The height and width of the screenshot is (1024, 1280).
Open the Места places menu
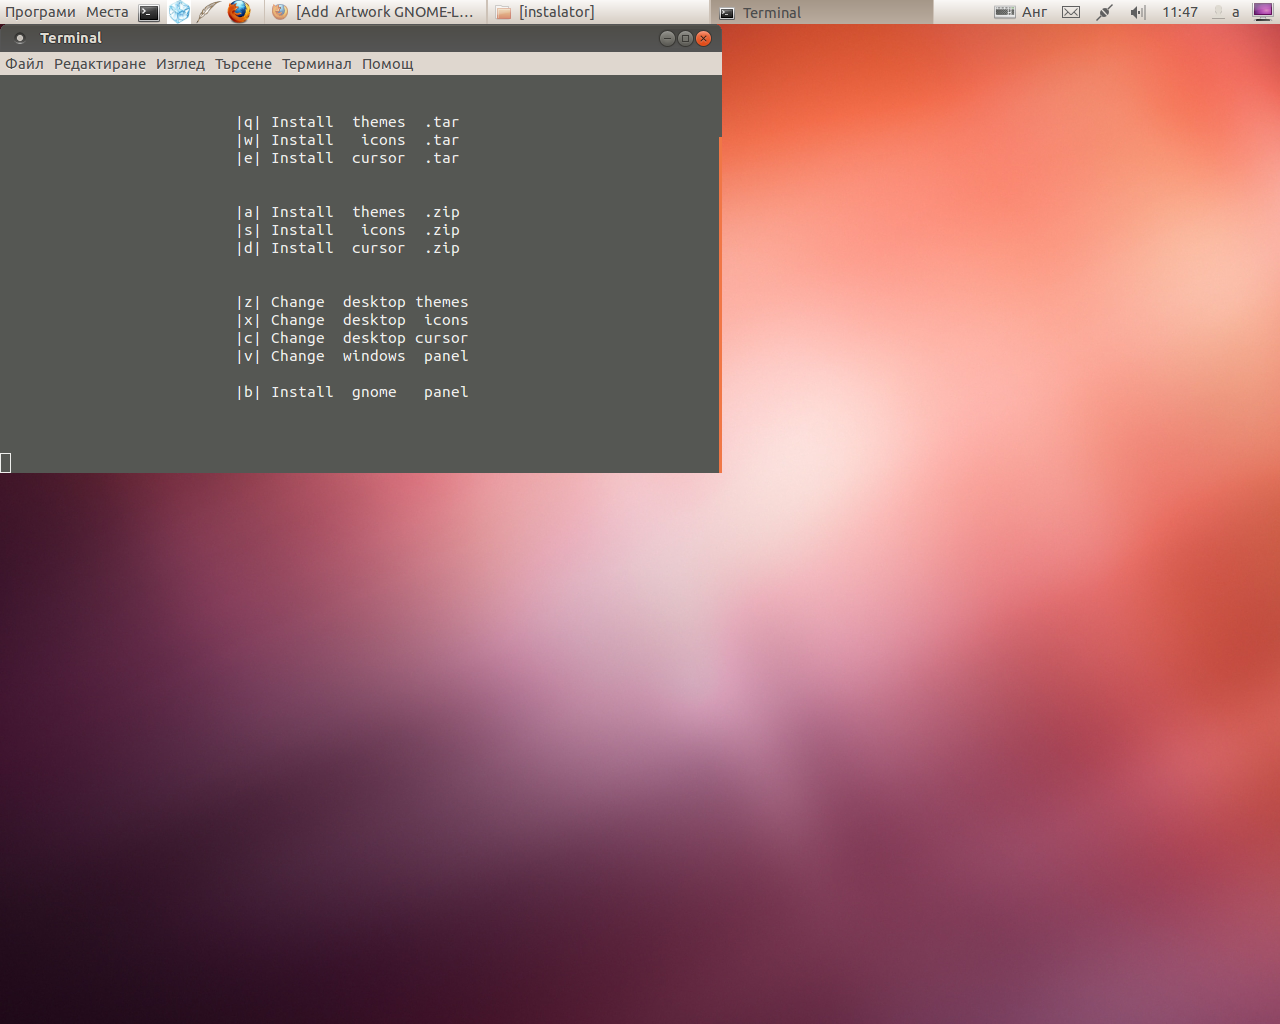click(107, 12)
